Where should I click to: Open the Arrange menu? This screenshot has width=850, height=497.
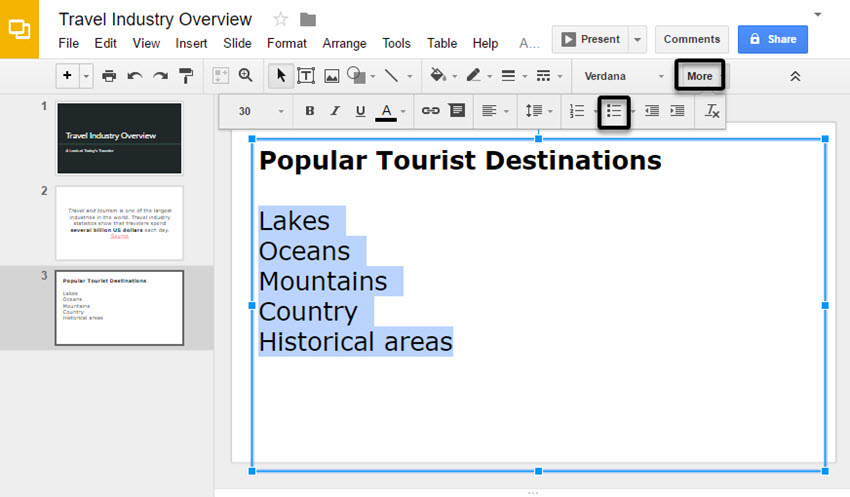(344, 43)
